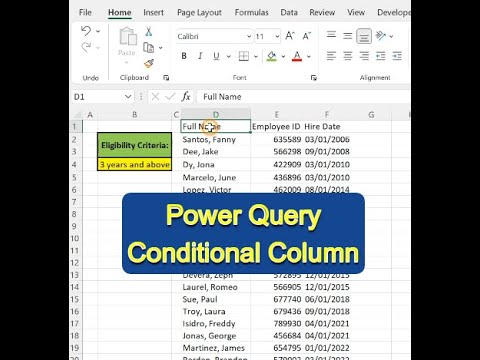This screenshot has width=480, height=360.
Task: Toggle Bold formatting
Action: coord(184,56)
